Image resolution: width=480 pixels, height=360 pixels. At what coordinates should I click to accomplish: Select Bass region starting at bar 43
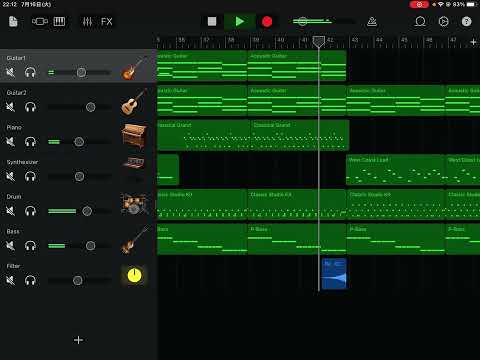(396, 239)
